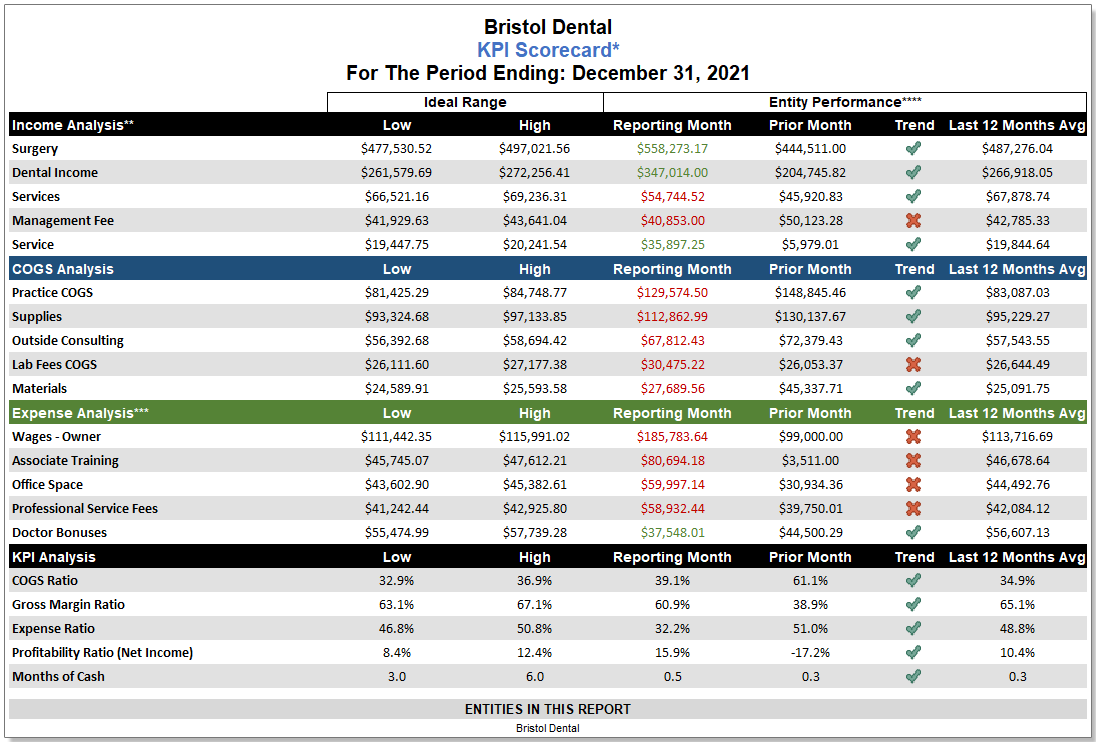Click the Entity Performance column group header

coord(844,102)
